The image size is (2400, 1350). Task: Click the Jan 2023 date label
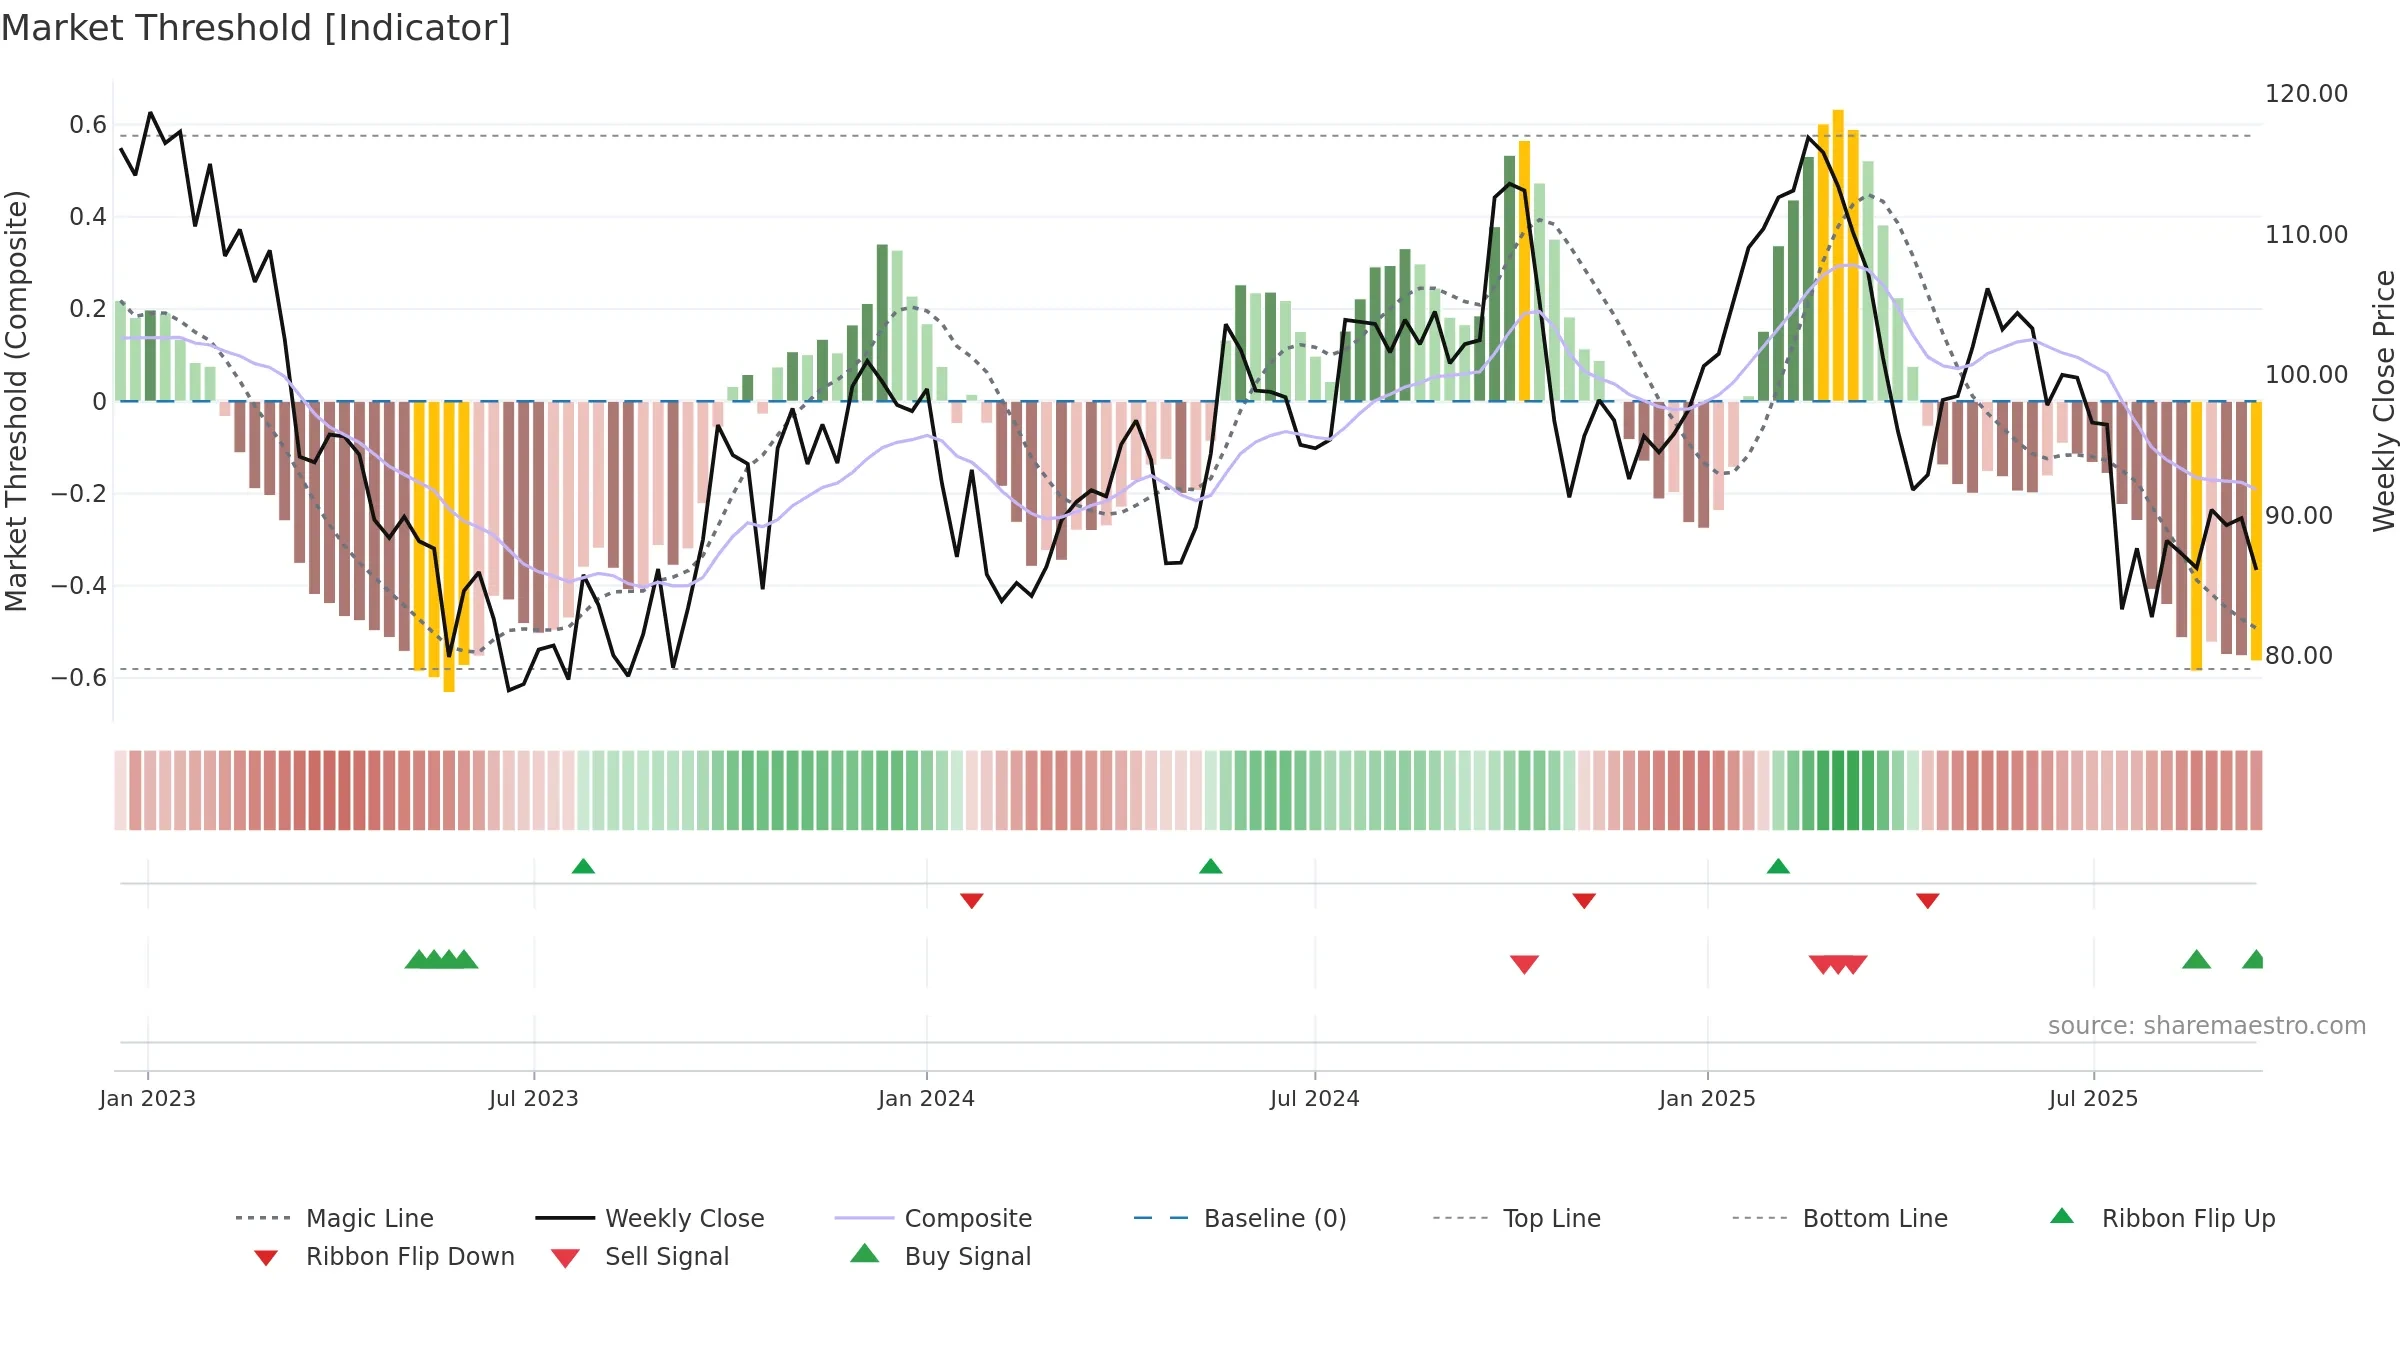[x=148, y=1098]
